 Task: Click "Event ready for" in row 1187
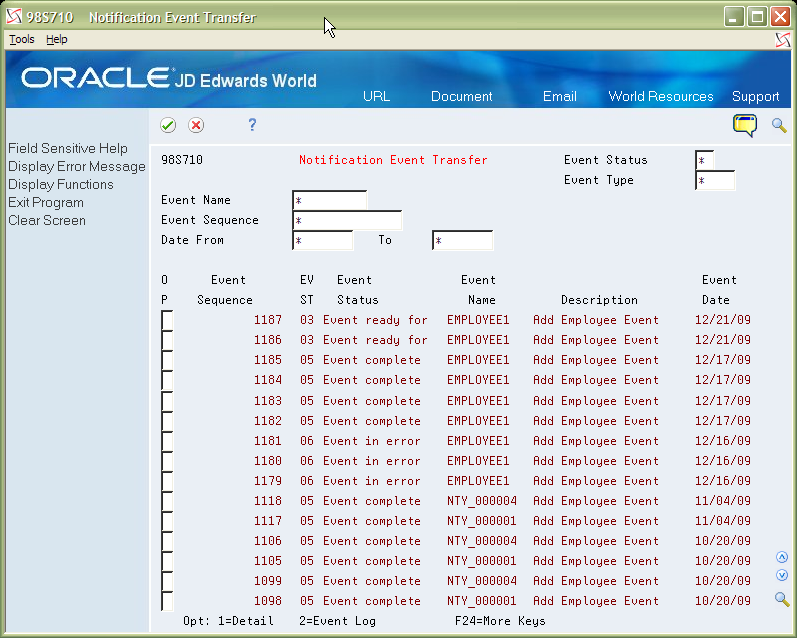click(x=375, y=320)
